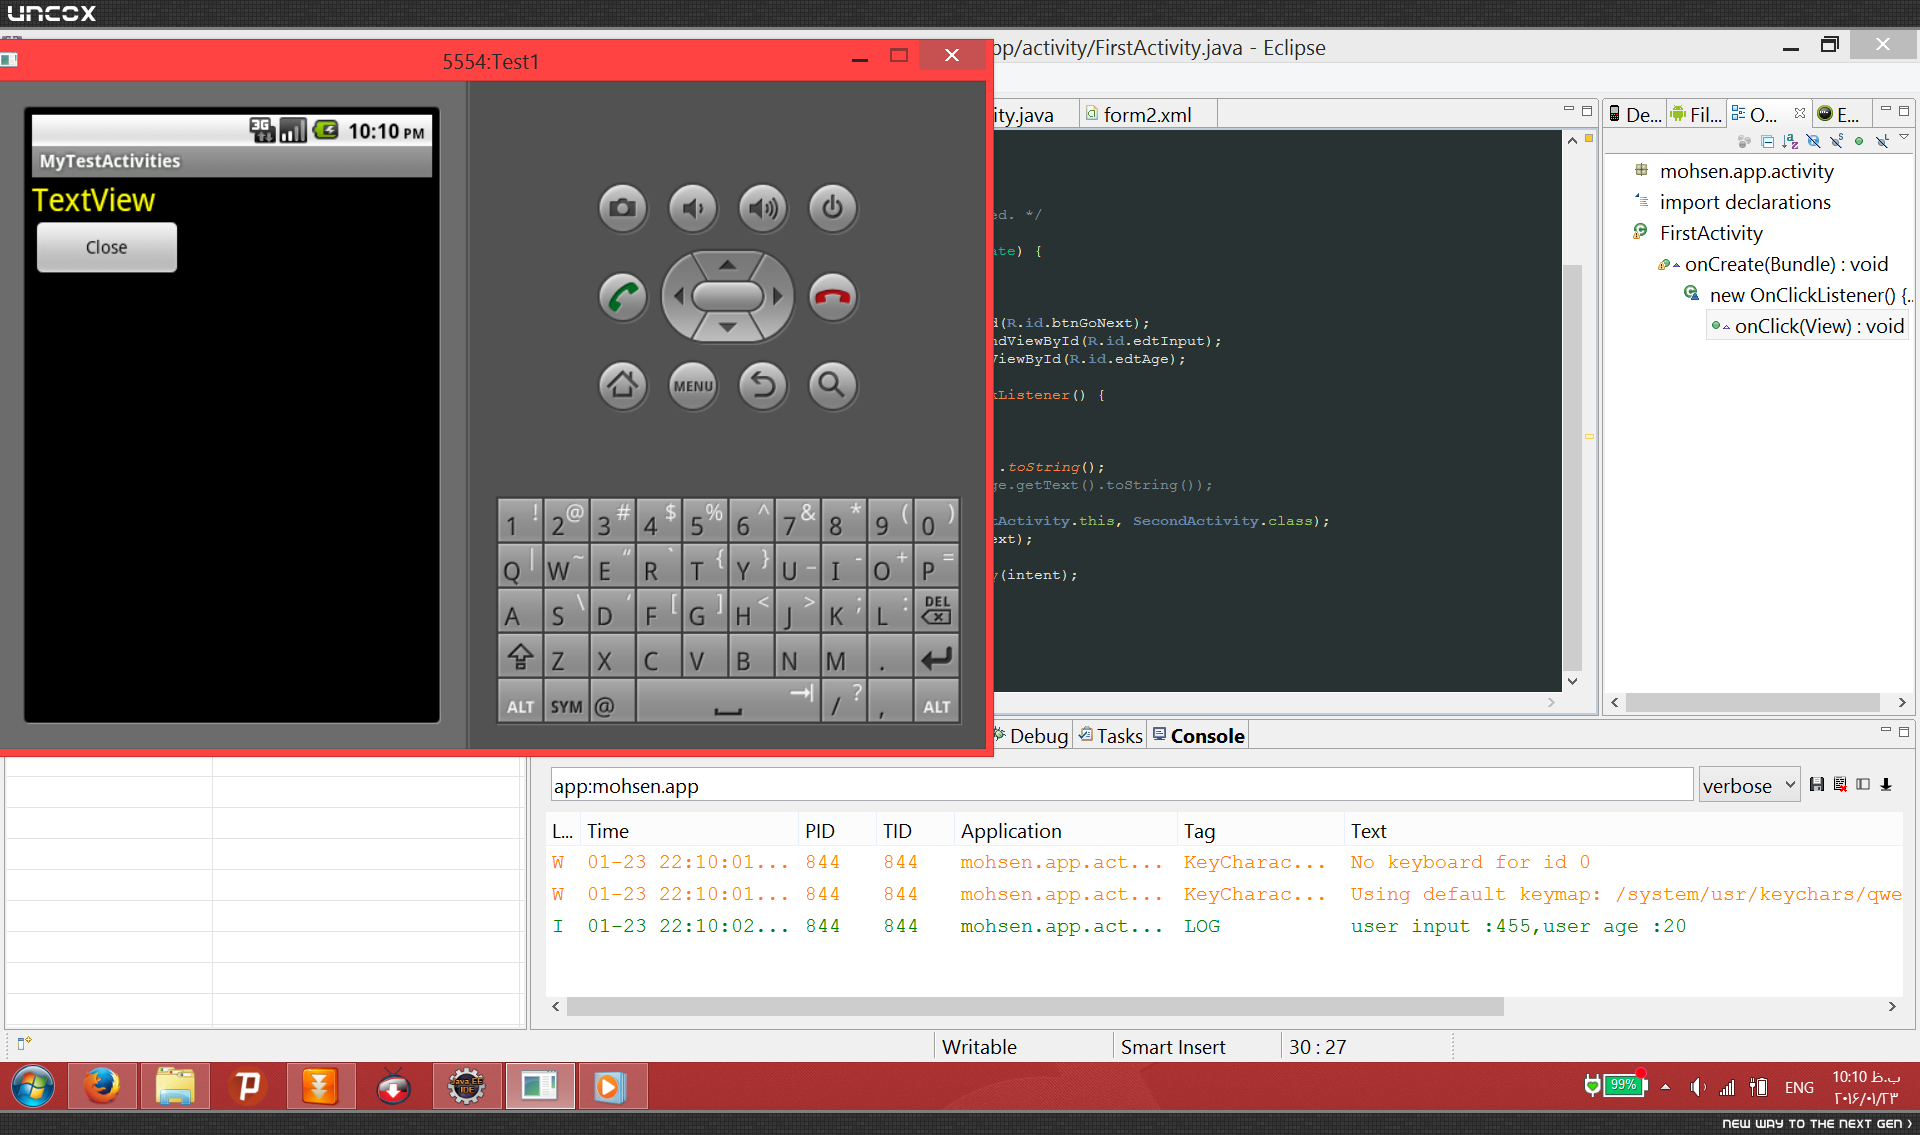The image size is (1920, 1135).
Task: Click the D-pad up arrow
Action: pos(727,265)
